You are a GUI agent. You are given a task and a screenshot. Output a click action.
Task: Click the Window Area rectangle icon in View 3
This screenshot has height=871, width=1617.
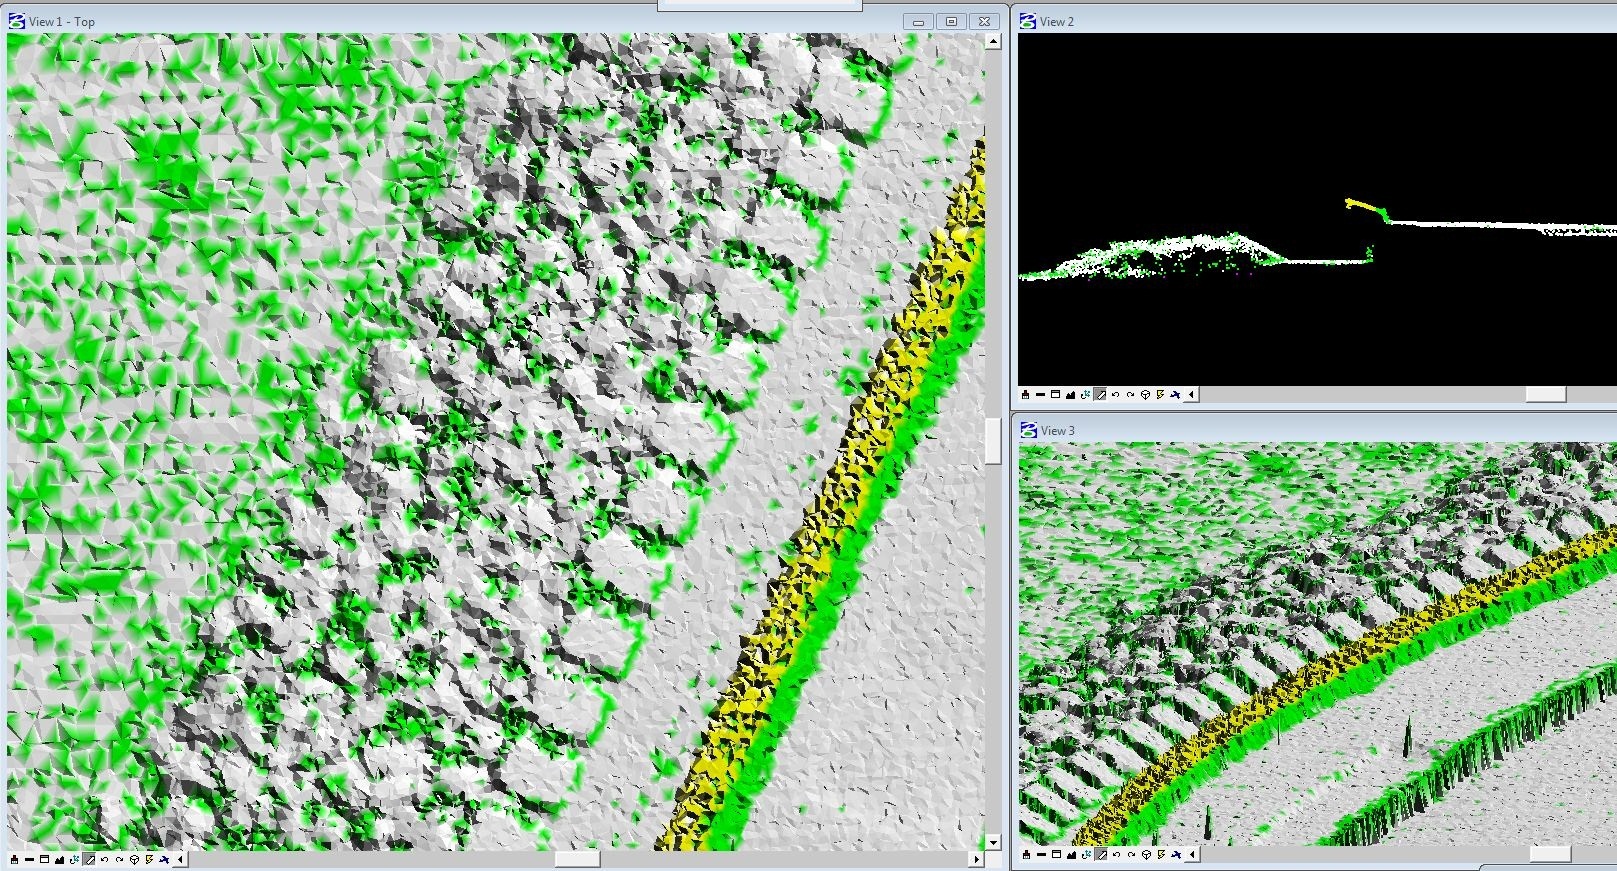point(1055,855)
